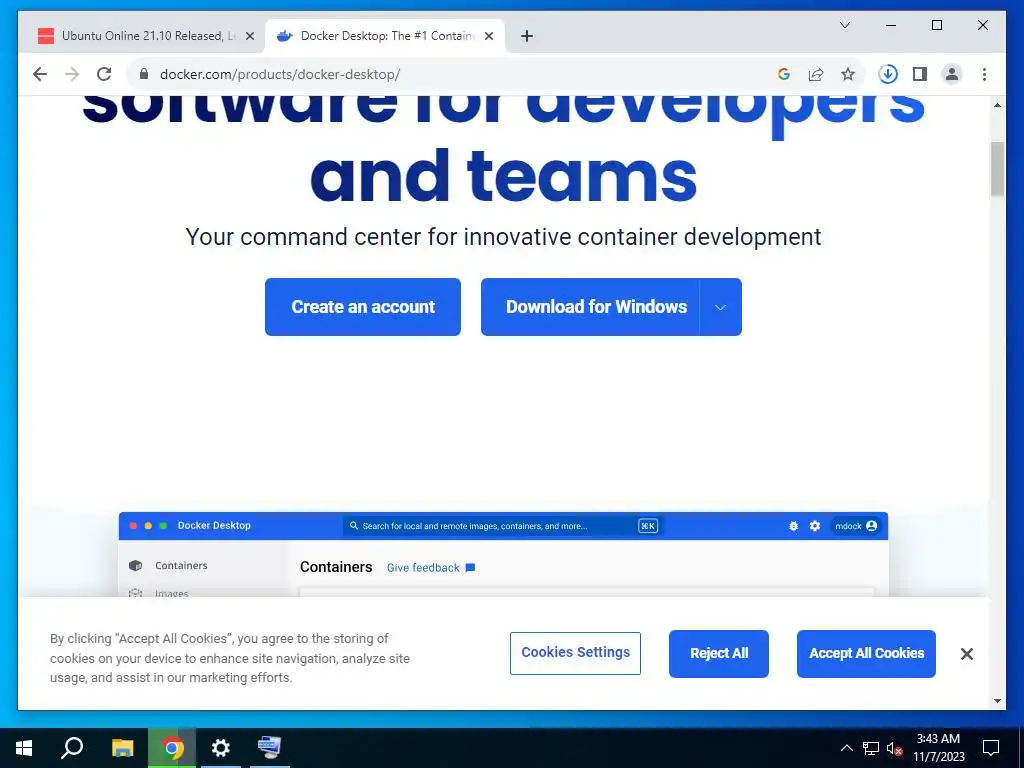The width and height of the screenshot is (1024, 768).
Task: Bookmark this page with the star icon
Action: [848, 74]
